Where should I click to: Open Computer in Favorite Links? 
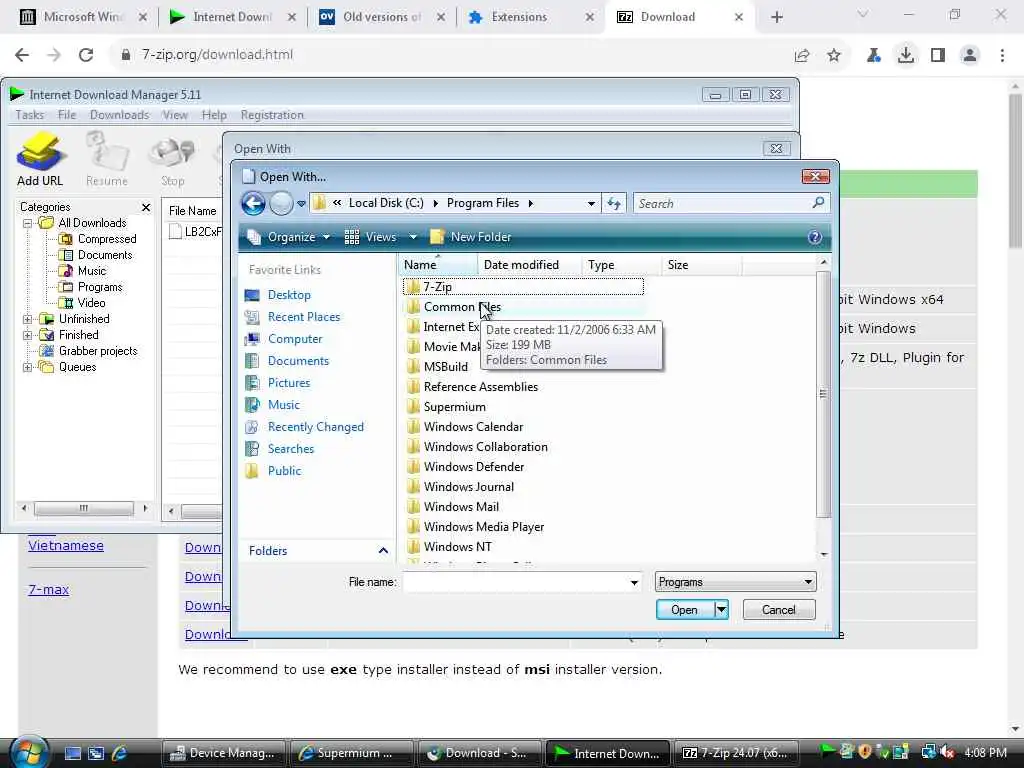point(295,339)
